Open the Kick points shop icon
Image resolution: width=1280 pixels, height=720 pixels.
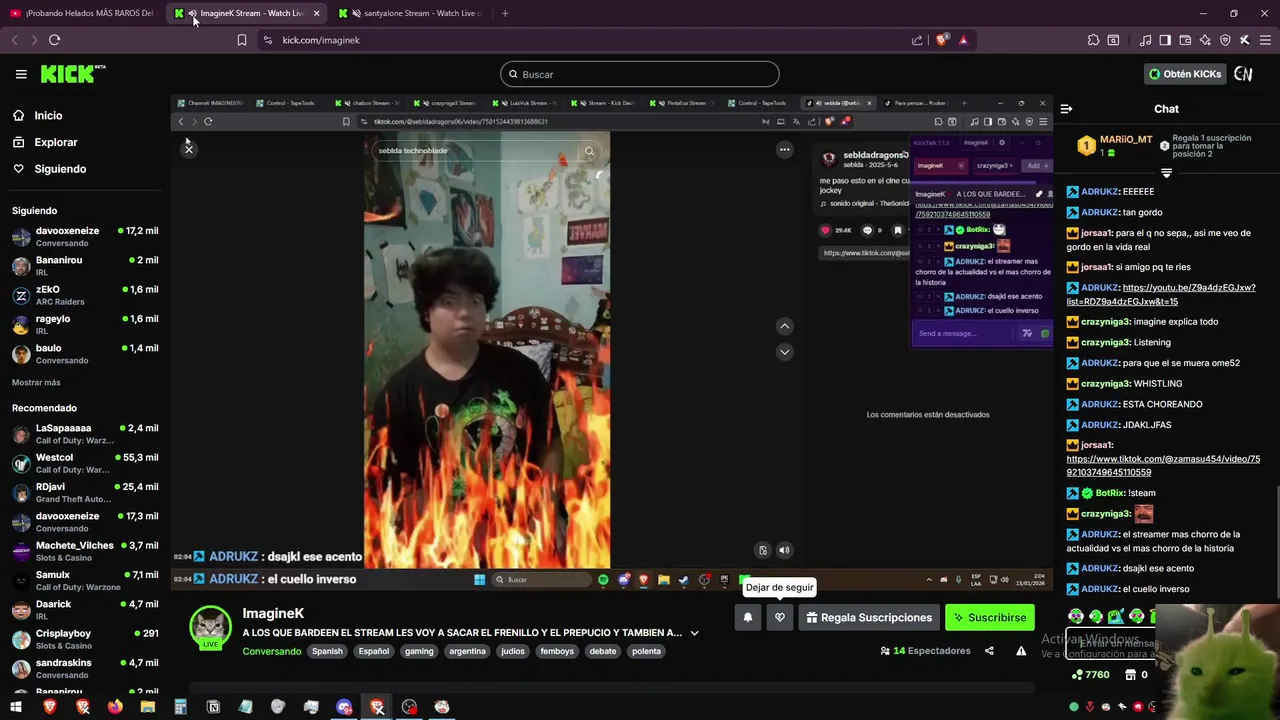(1130, 675)
